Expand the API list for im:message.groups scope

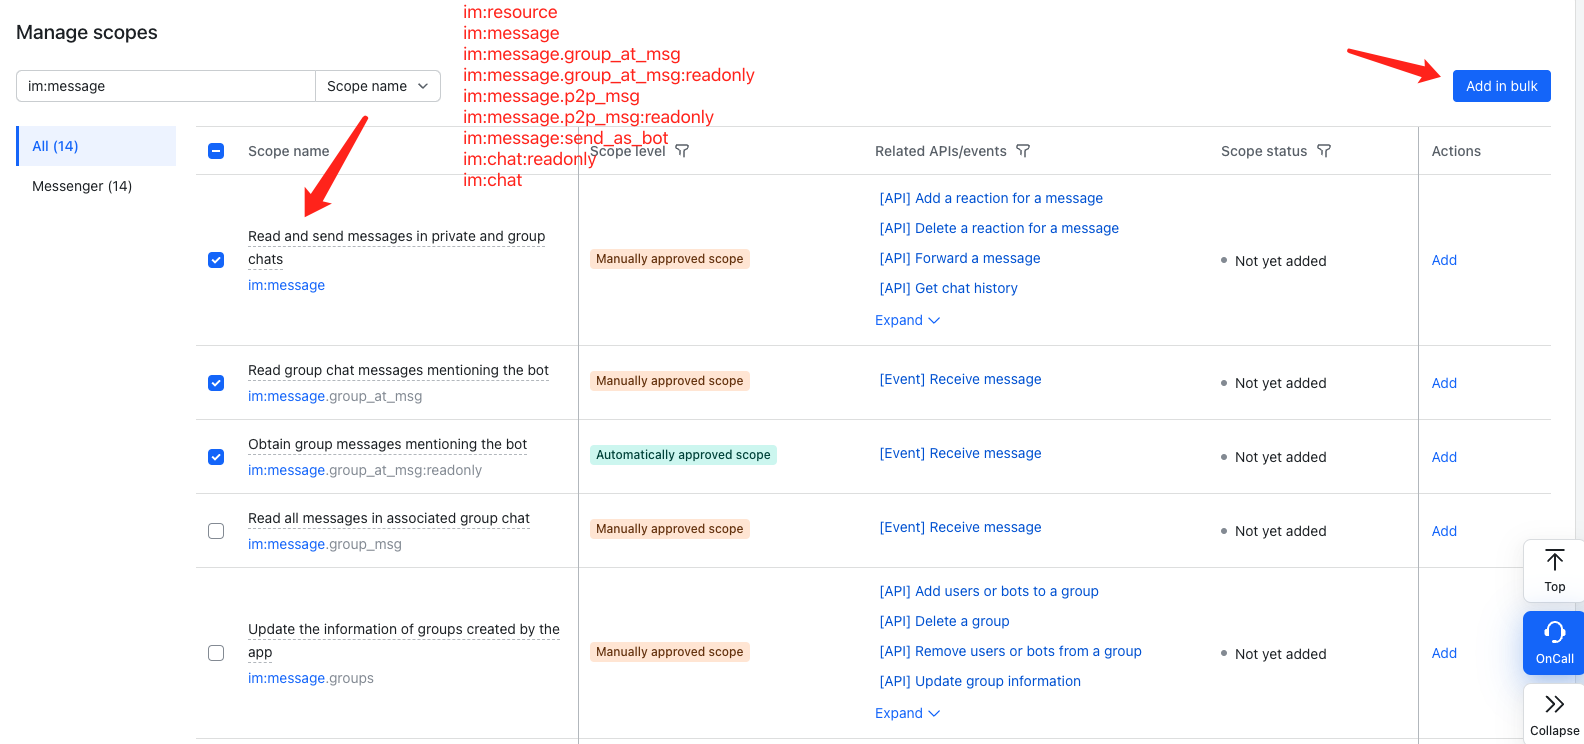point(906,712)
